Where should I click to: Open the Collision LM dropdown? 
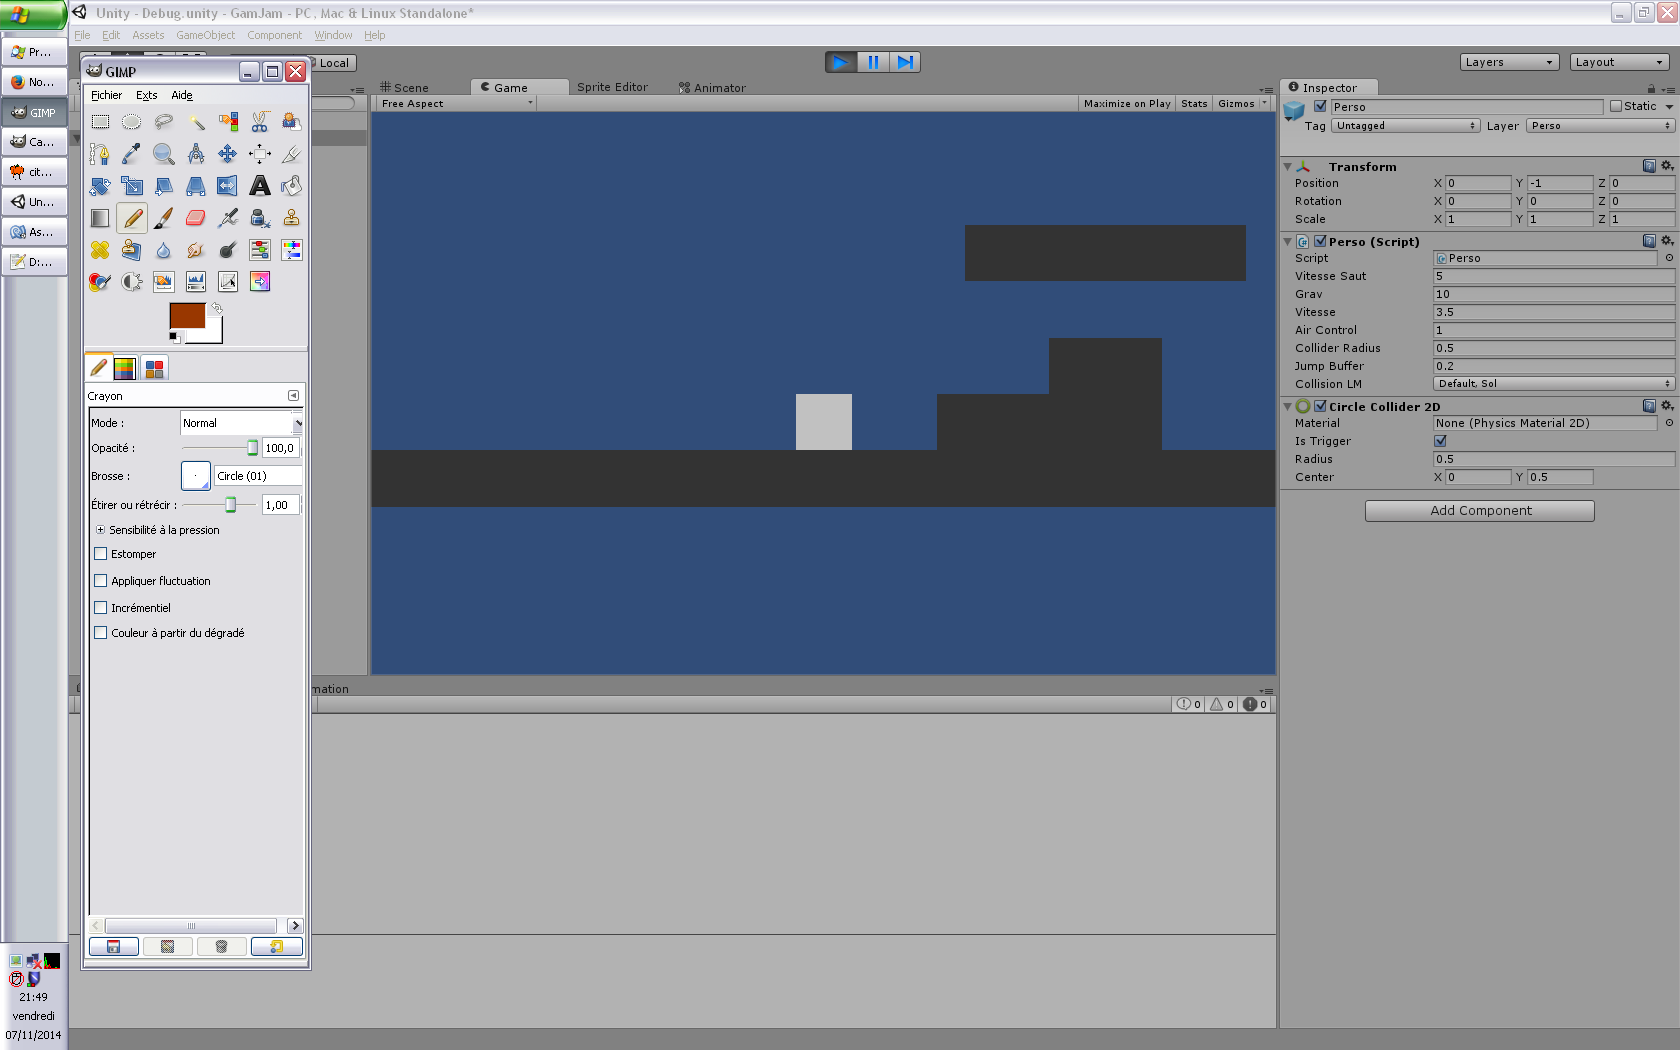[1553, 384]
